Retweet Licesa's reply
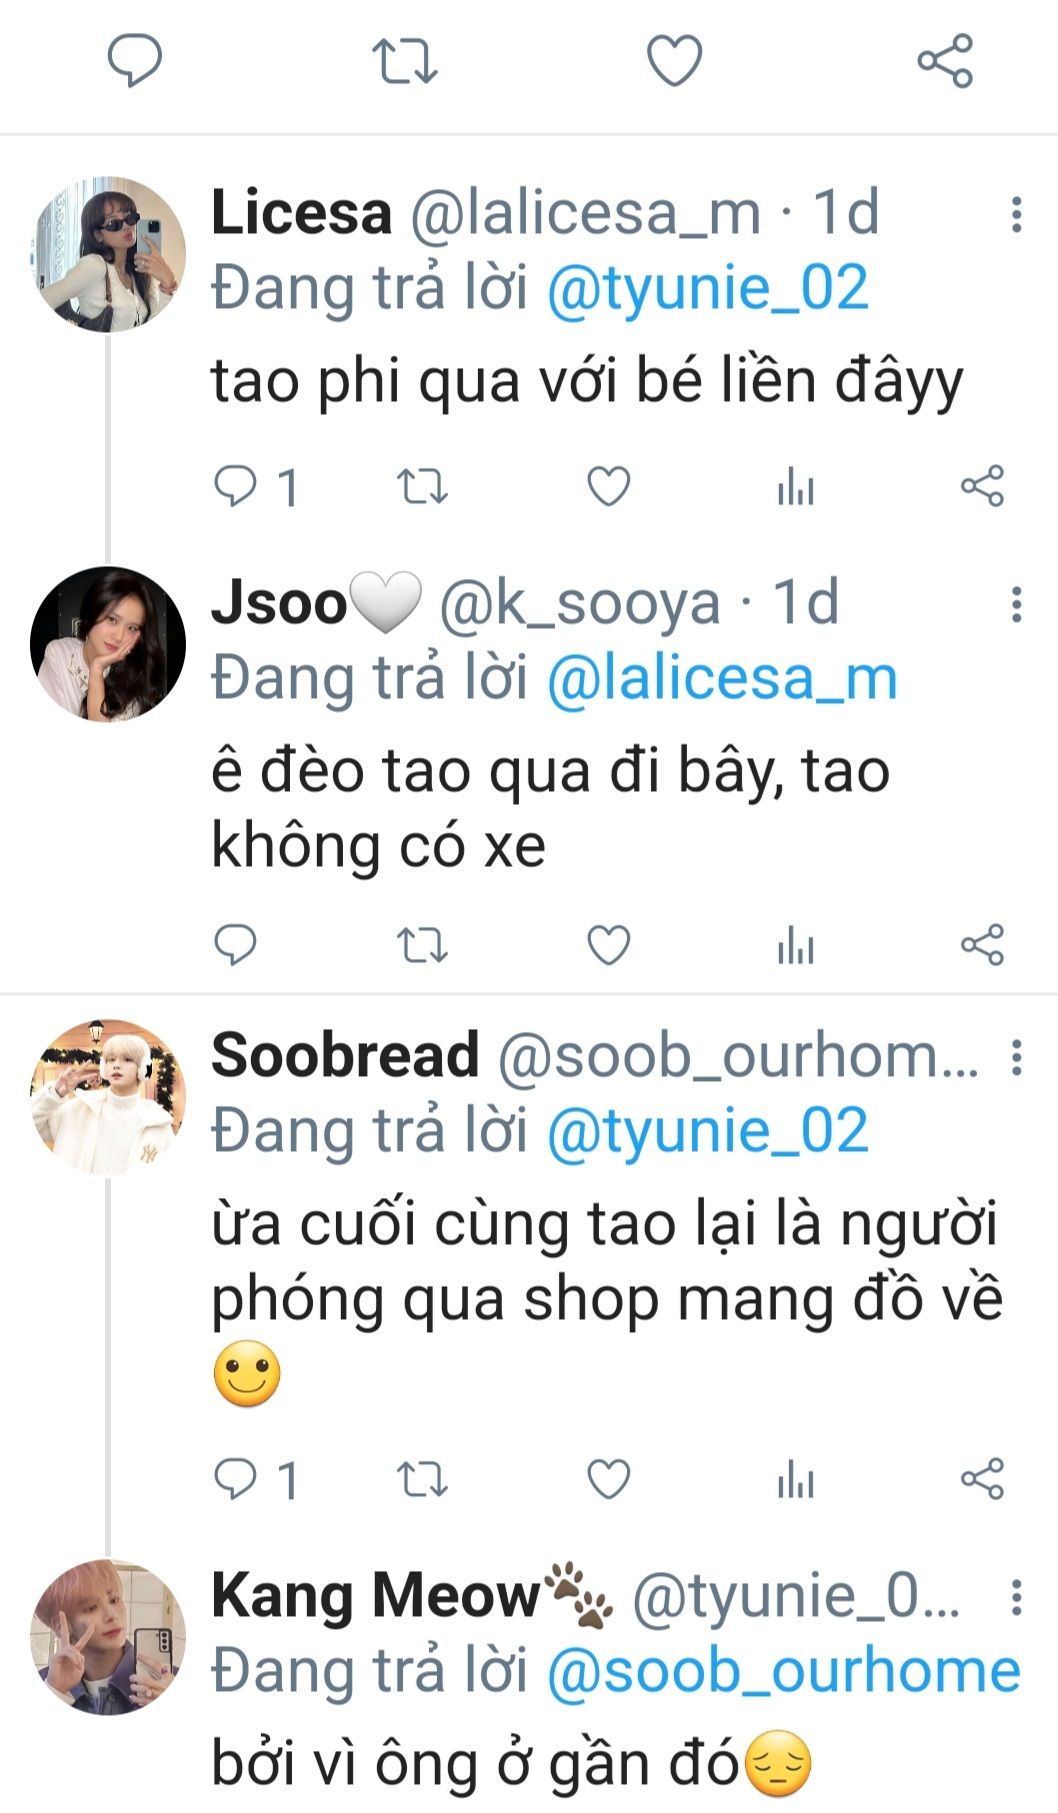This screenshot has width=1058, height=1813. [x=422, y=487]
